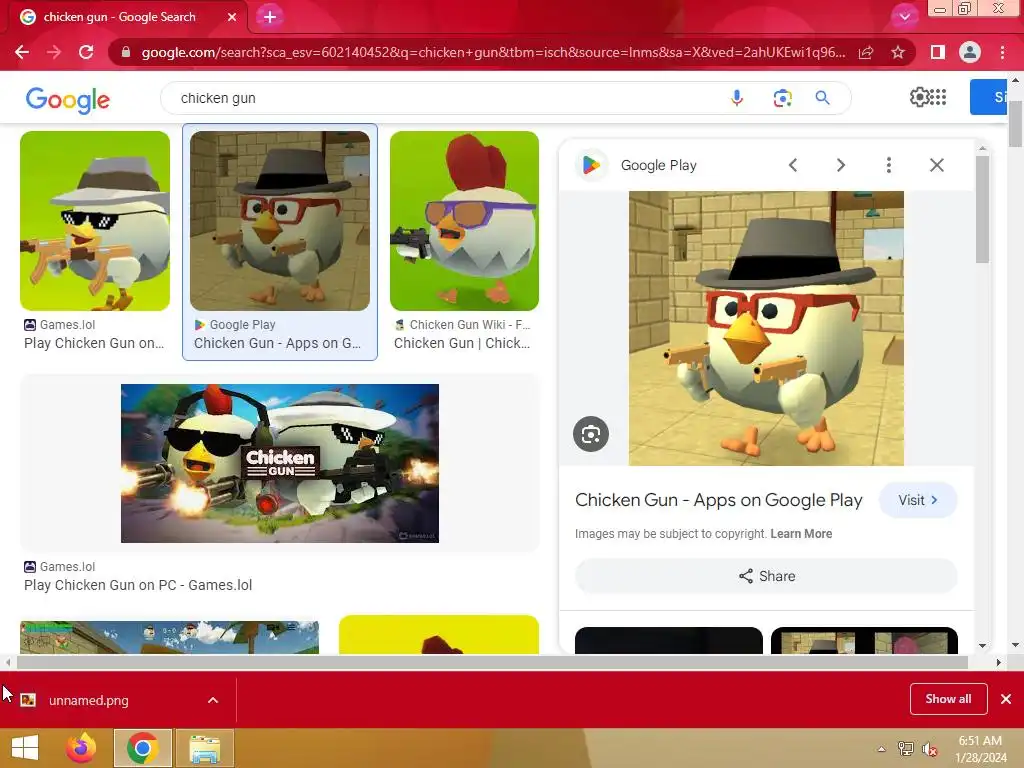Open Chrome three-dot menu
This screenshot has height=768, width=1024.
click(1002, 52)
